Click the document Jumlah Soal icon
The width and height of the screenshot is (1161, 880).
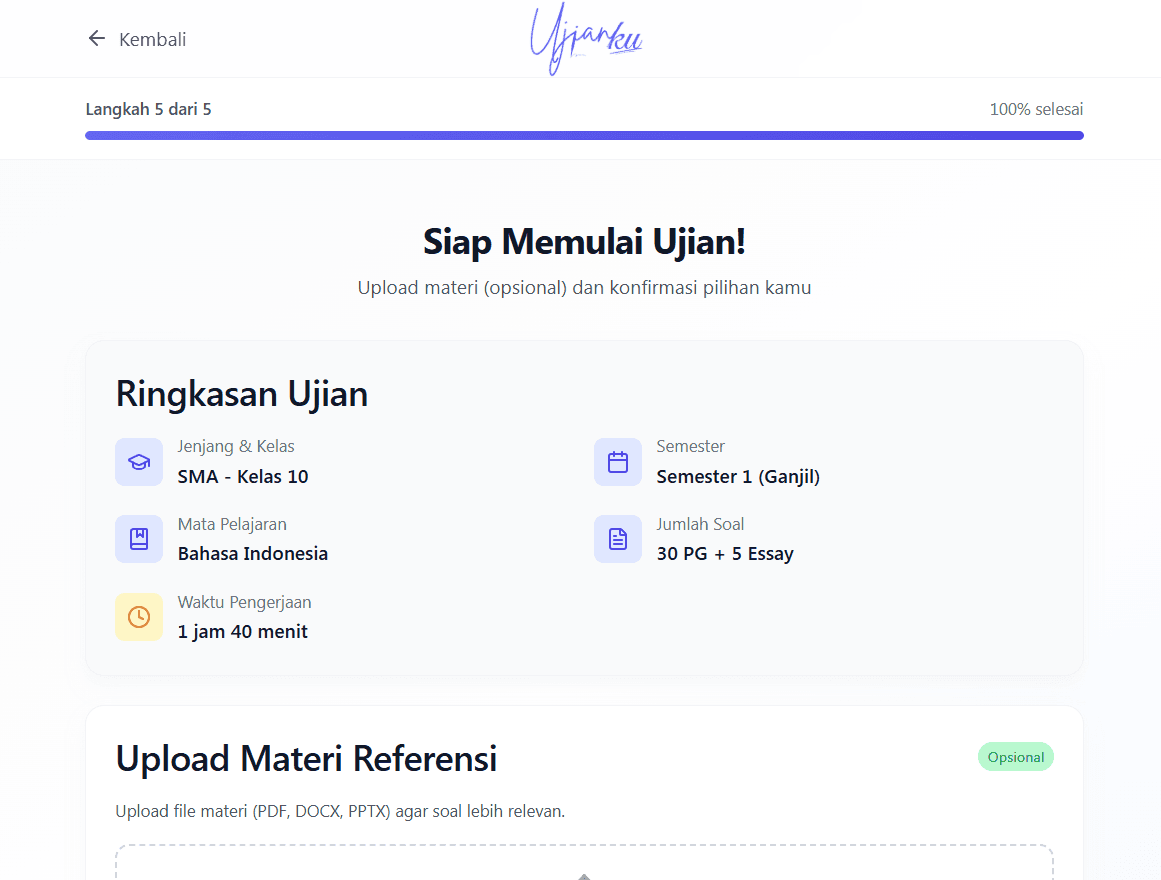pos(618,539)
